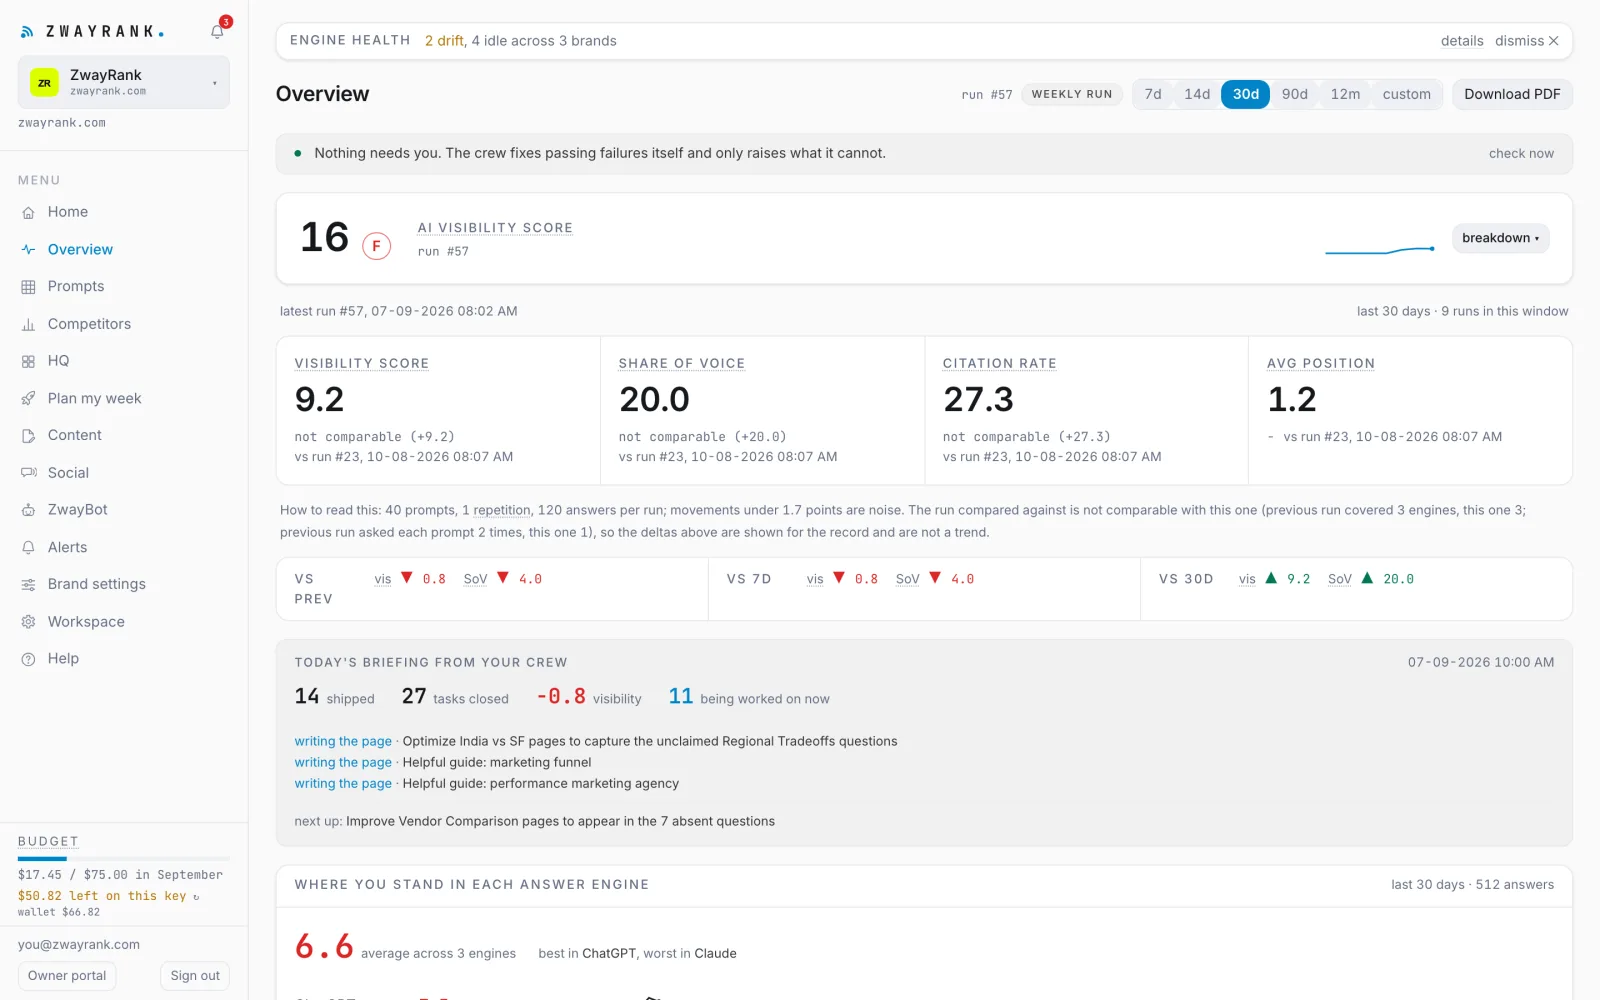The image size is (1600, 1000).
Task: Expand the score breakdown dropdown
Action: click(1500, 238)
